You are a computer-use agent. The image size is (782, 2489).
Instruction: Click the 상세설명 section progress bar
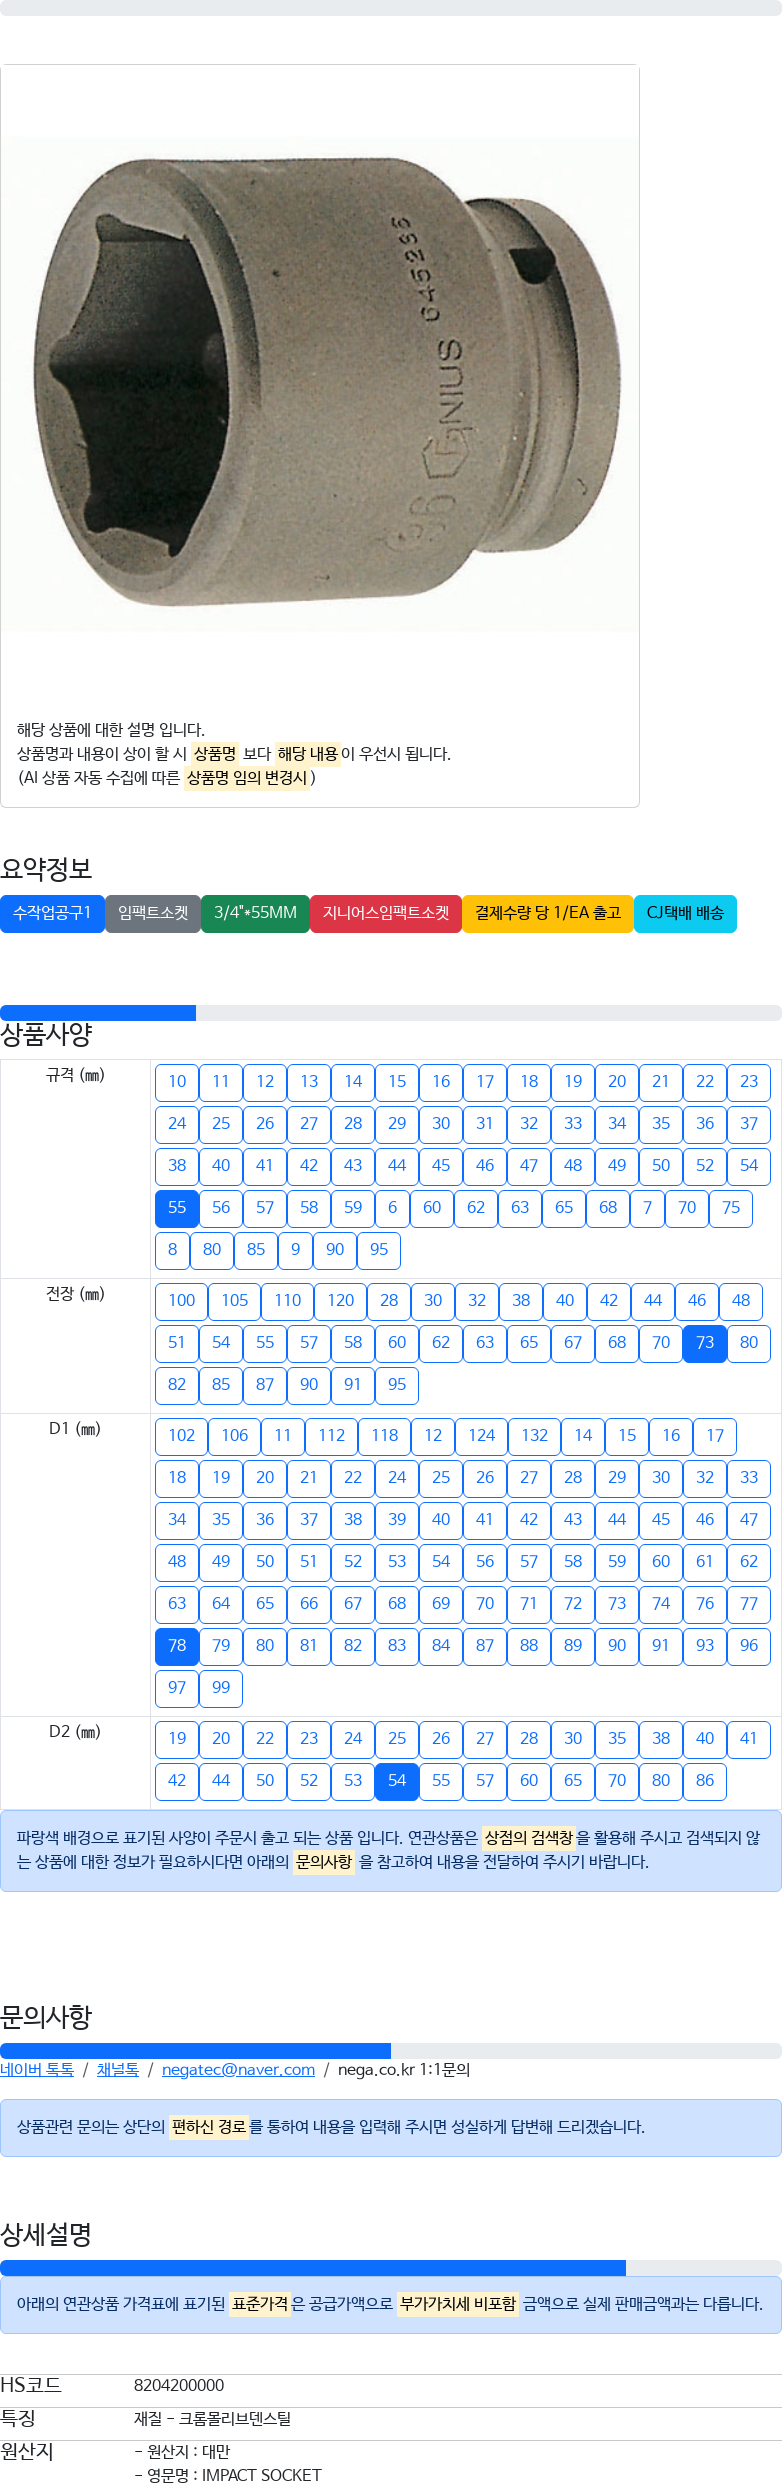coord(313,2268)
